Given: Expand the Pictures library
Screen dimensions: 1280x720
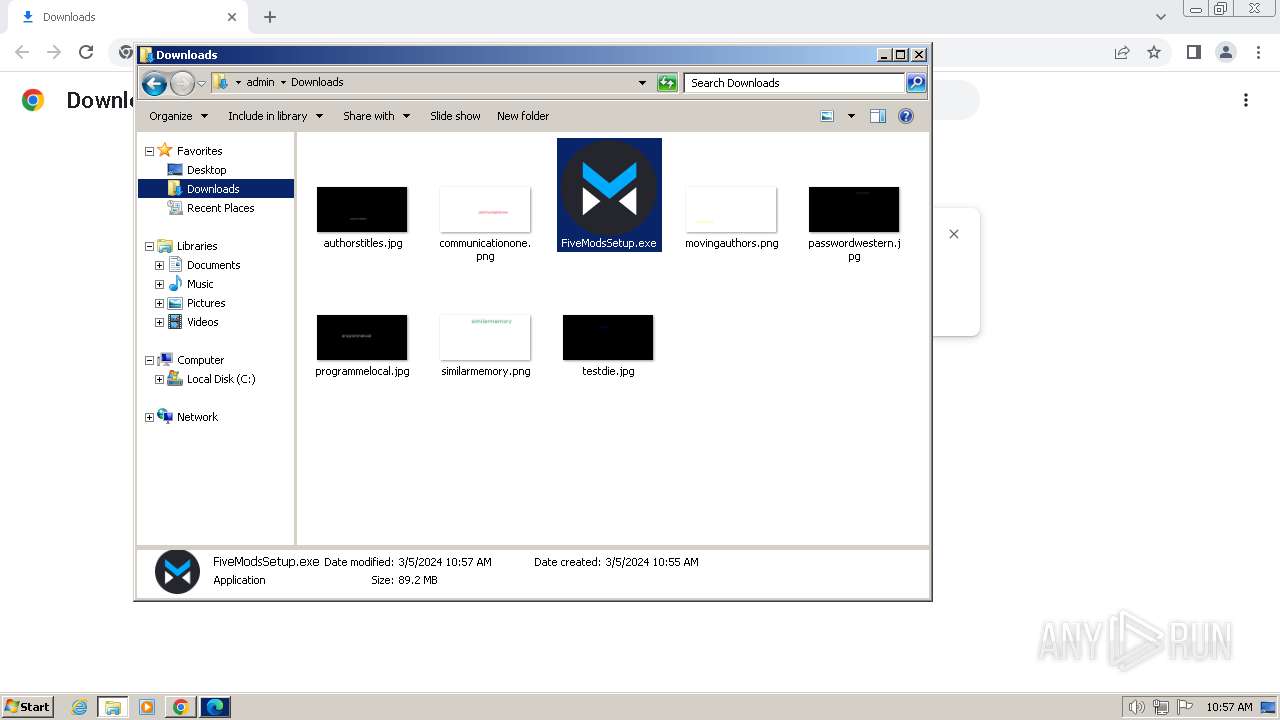Looking at the screenshot, I should click(x=159, y=303).
